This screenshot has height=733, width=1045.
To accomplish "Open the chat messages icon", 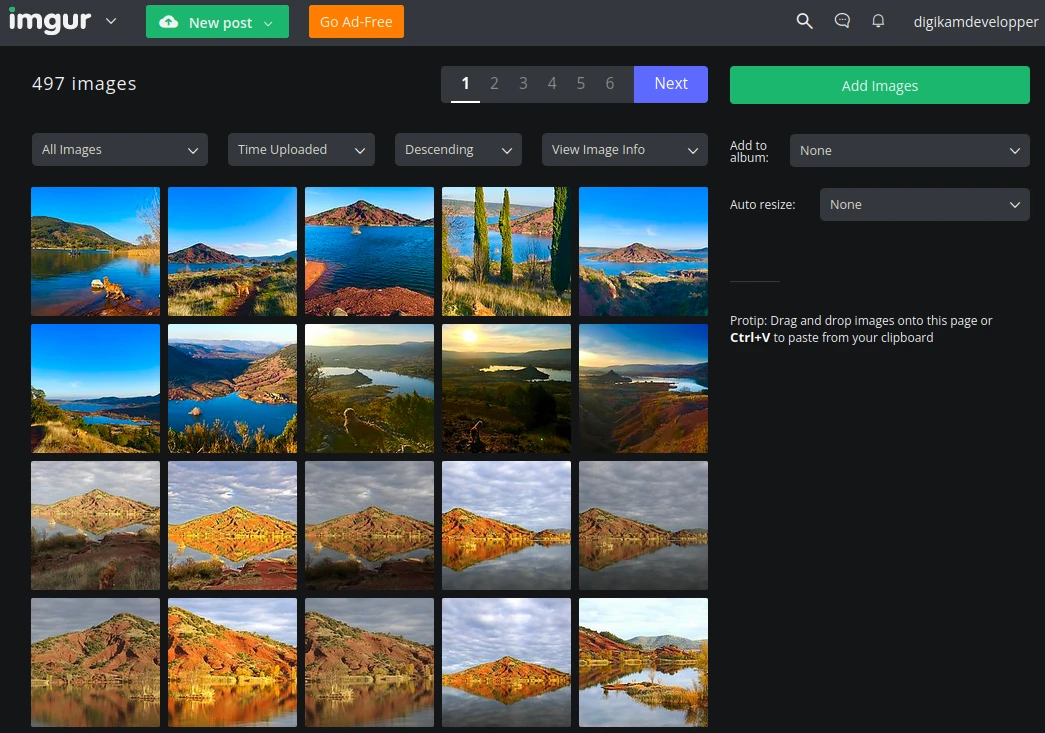I will tap(842, 21).
